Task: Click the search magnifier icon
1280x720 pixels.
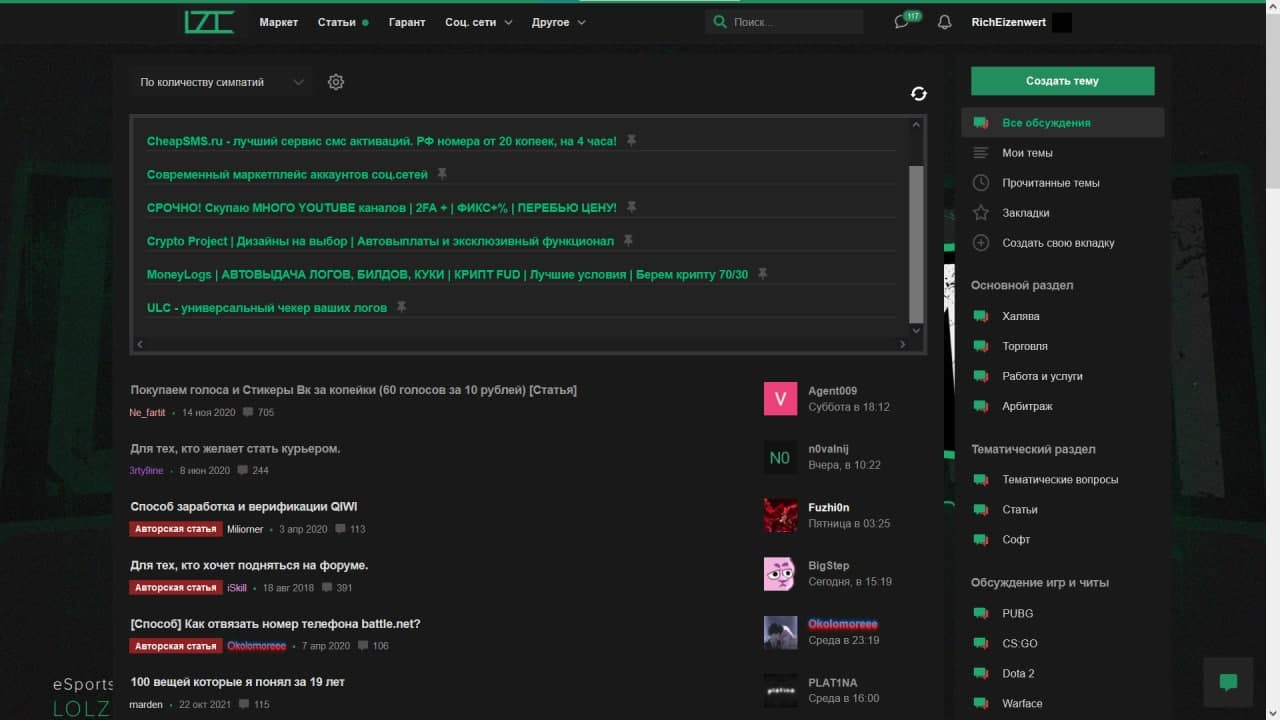Action: point(720,22)
